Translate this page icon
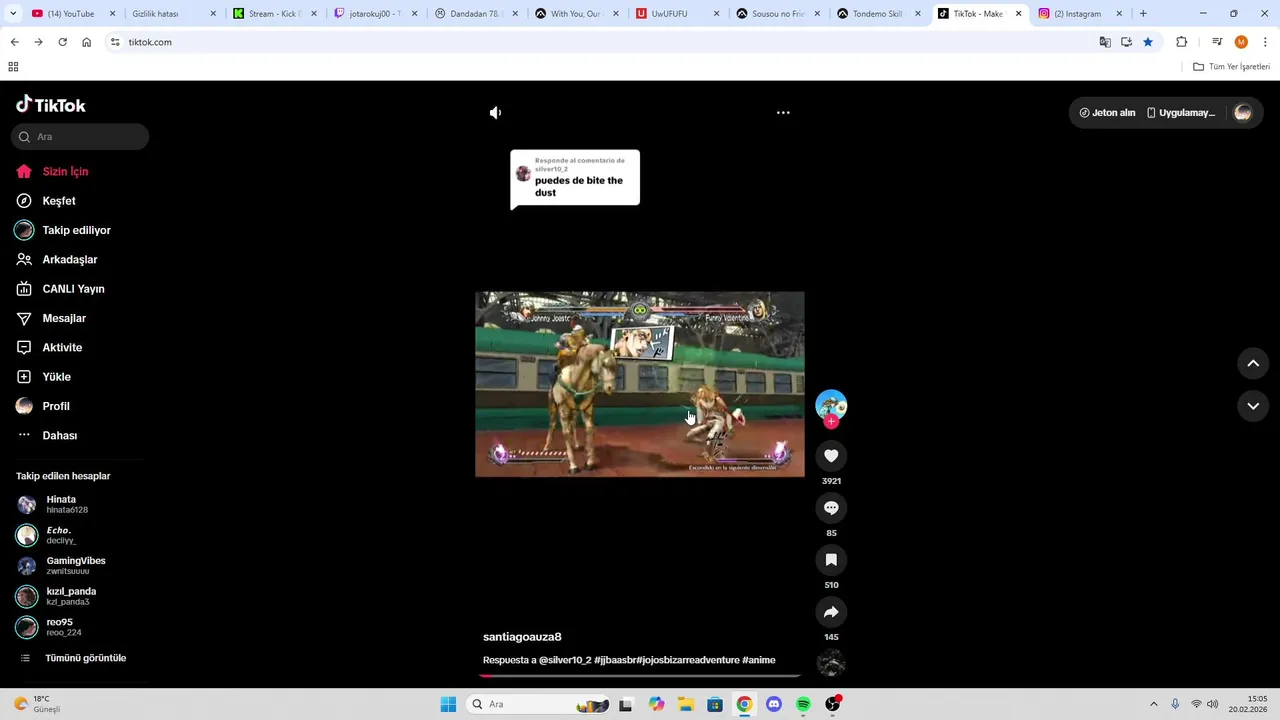Screen dimensions: 1280x720 coord(1105,42)
